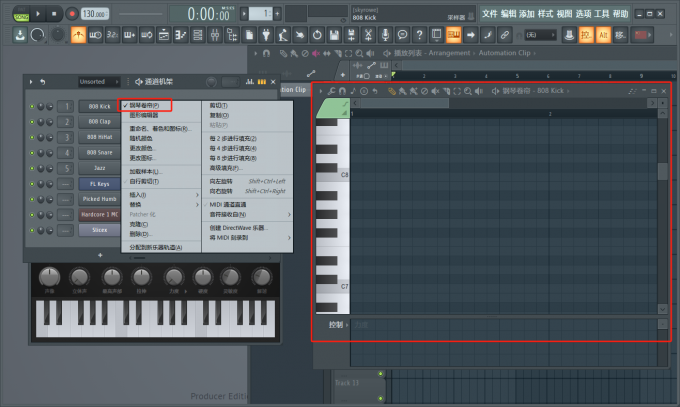
Task: Mute the Slicex channel green LED
Action: pyautogui.click(x=32, y=230)
